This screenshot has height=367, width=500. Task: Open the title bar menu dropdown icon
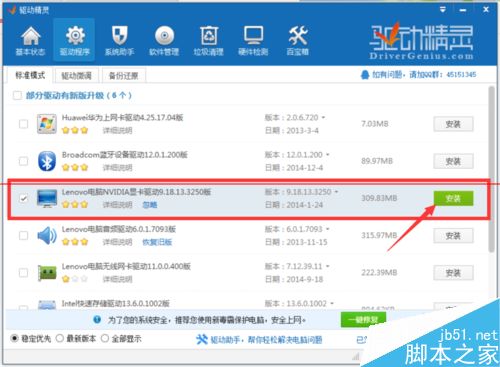(x=443, y=10)
